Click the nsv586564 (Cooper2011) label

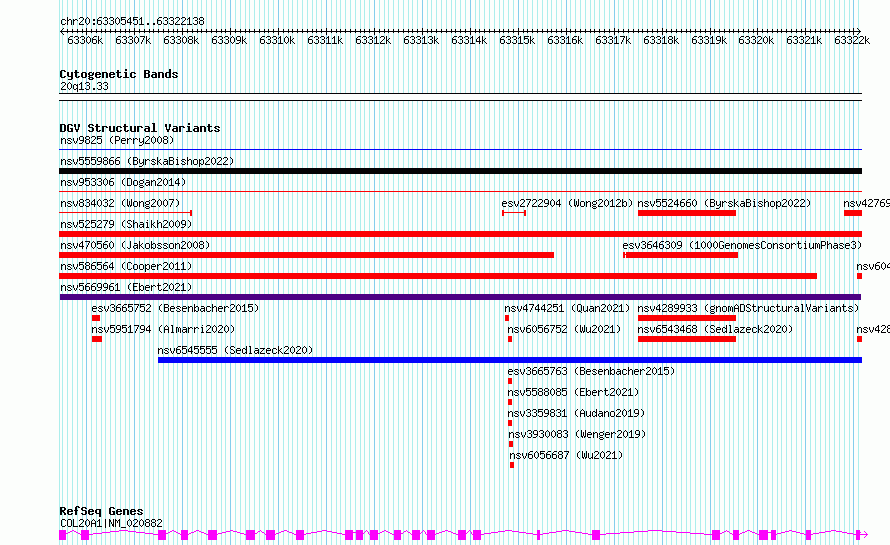(x=126, y=266)
